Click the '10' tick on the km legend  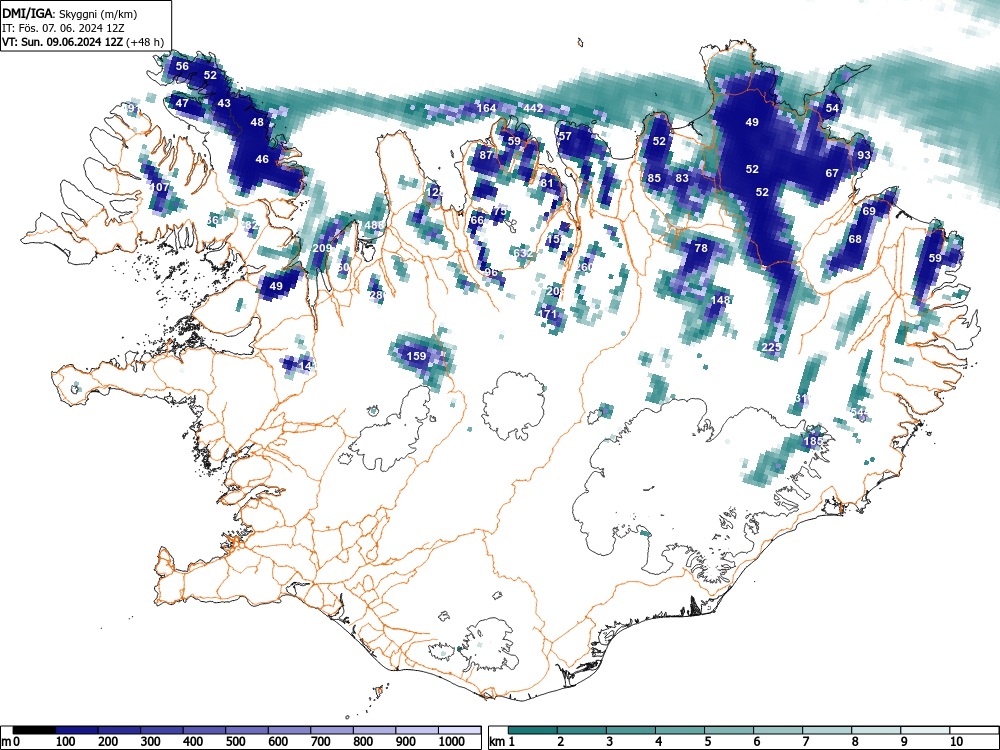tap(955, 742)
